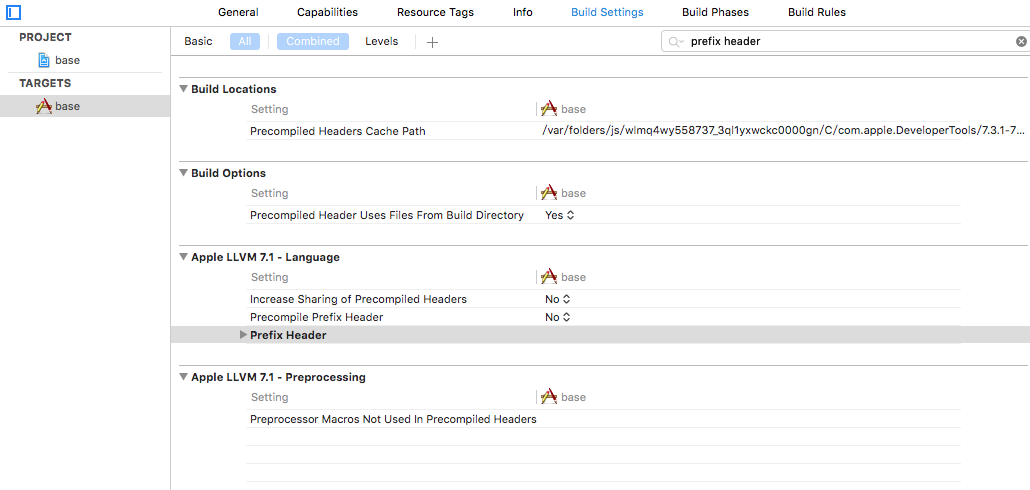Select the base target app icon in sidebar

tap(44, 106)
